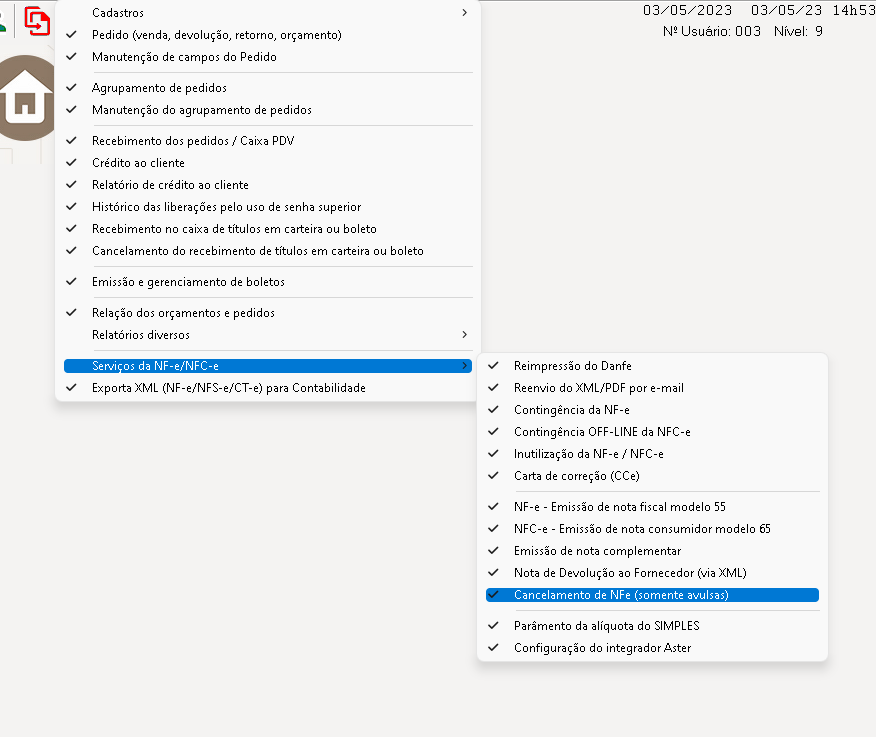Choose NFC-e Emissão de nota consumidor modelo 65
Screen dimensions: 876x737
642,529
